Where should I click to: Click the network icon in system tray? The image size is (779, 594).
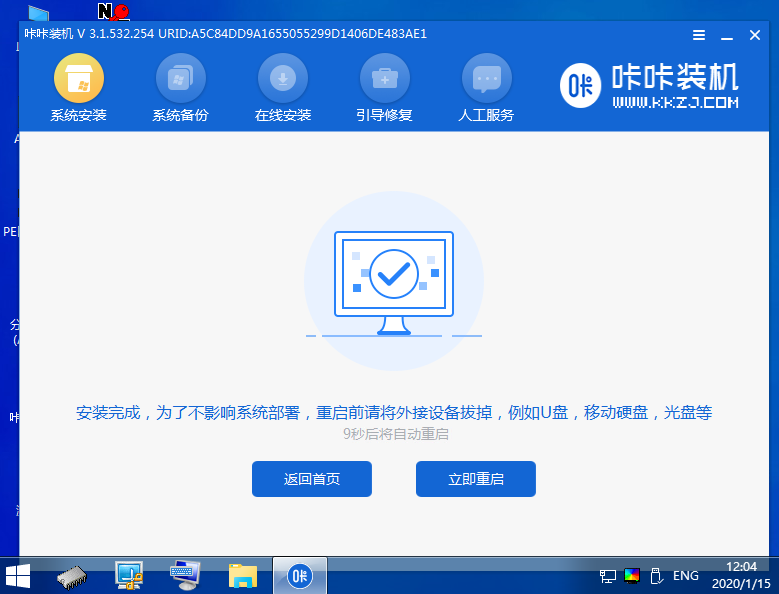[608, 576]
